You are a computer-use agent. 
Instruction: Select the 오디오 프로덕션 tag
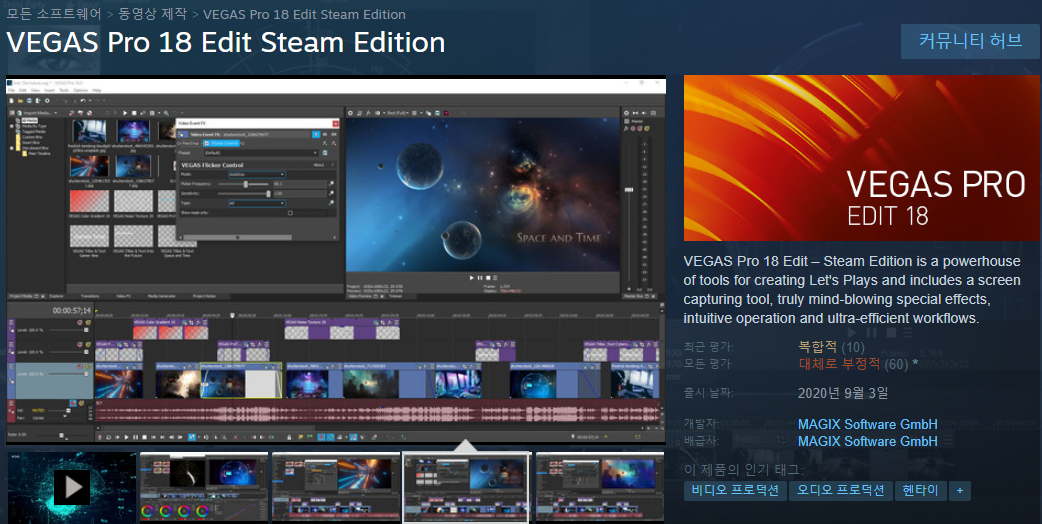tap(841, 491)
